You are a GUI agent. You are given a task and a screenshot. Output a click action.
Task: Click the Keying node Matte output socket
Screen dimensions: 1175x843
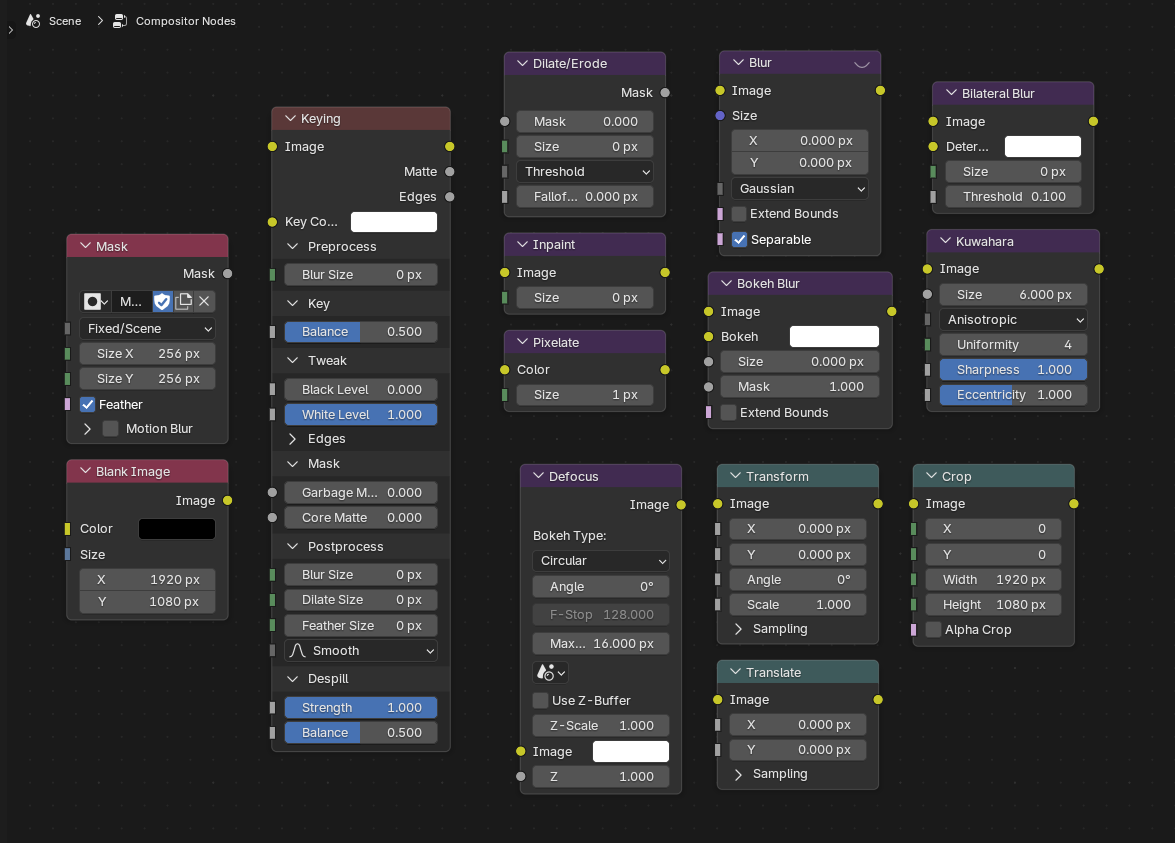coord(450,172)
